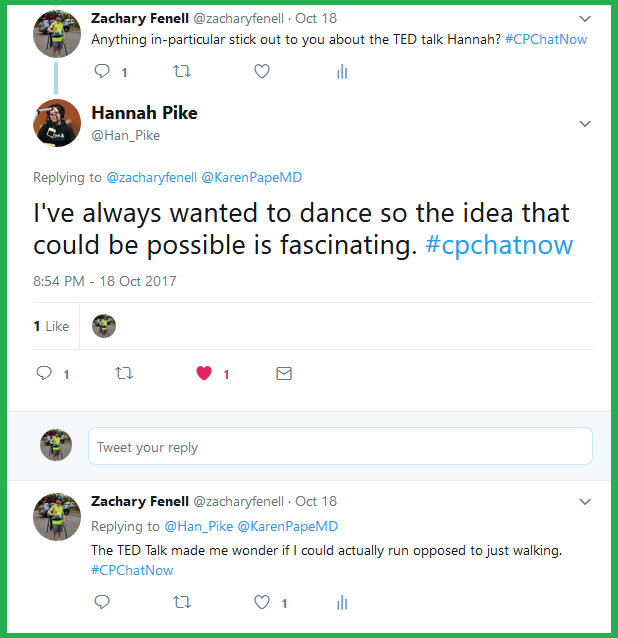Send Hannah's tweet via direct message
This screenshot has height=638, width=618.
(284, 373)
